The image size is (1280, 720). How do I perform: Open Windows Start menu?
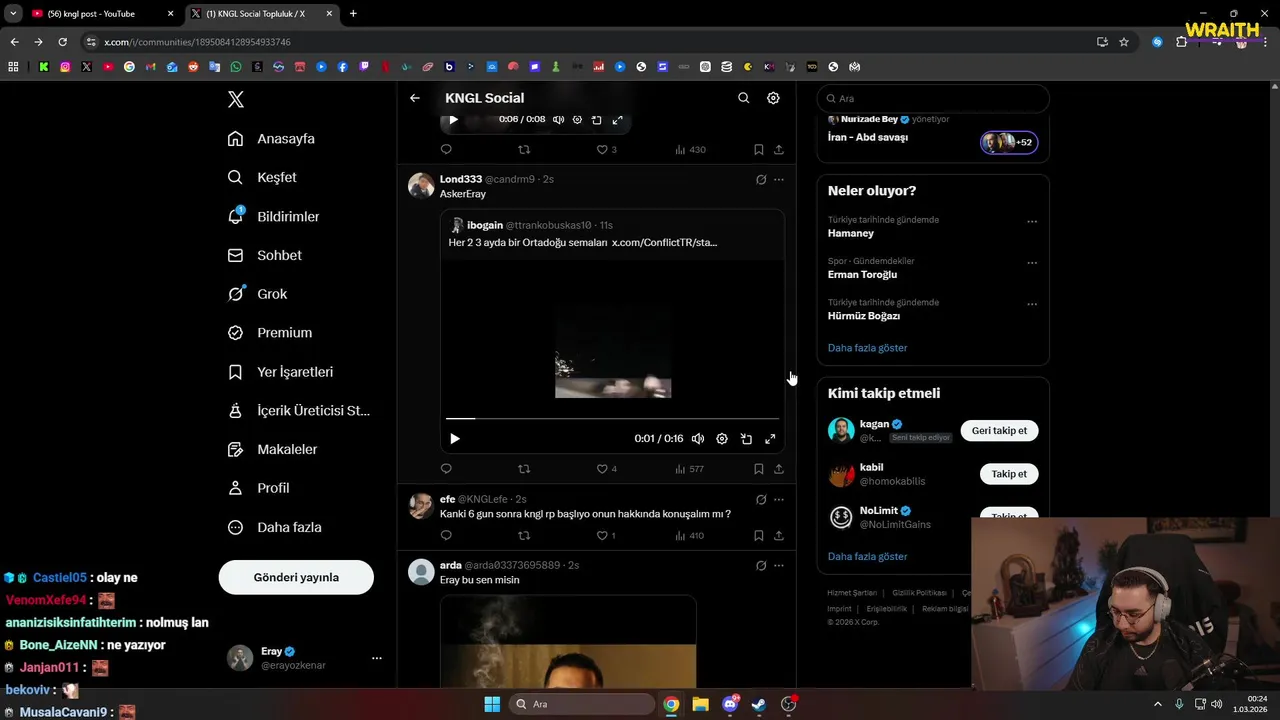492,704
